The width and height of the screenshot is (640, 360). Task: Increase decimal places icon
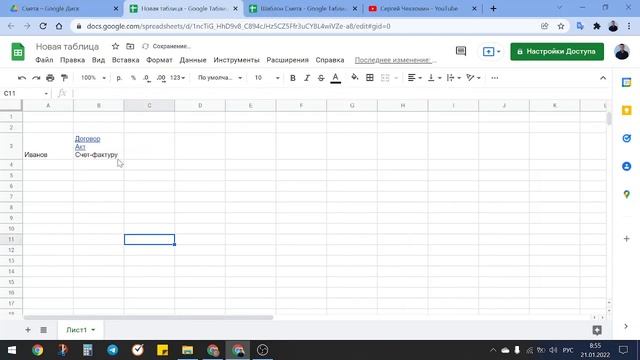pos(161,78)
